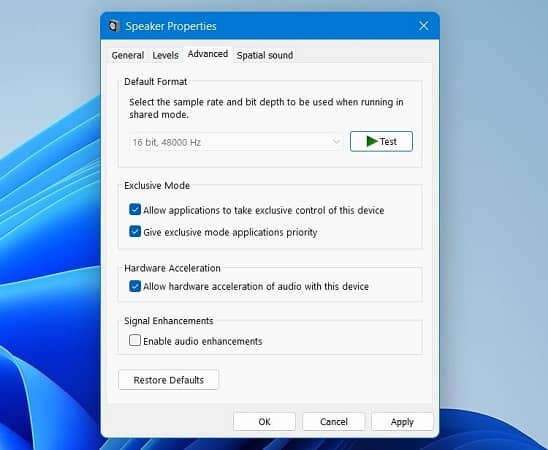The image size is (548, 450).
Task: Switch to the General tab
Action: tap(128, 55)
